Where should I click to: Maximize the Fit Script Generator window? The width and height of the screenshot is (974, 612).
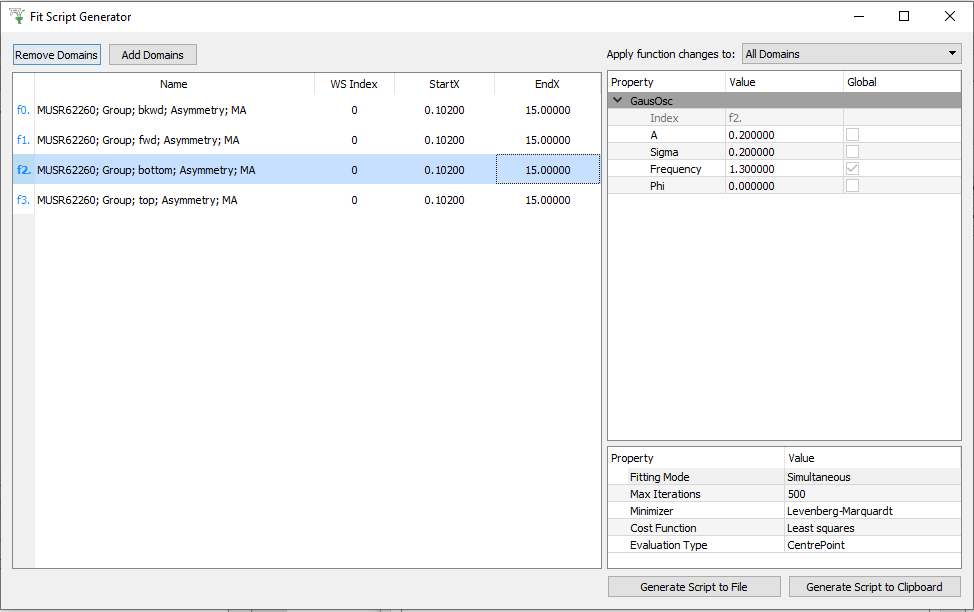tap(904, 16)
